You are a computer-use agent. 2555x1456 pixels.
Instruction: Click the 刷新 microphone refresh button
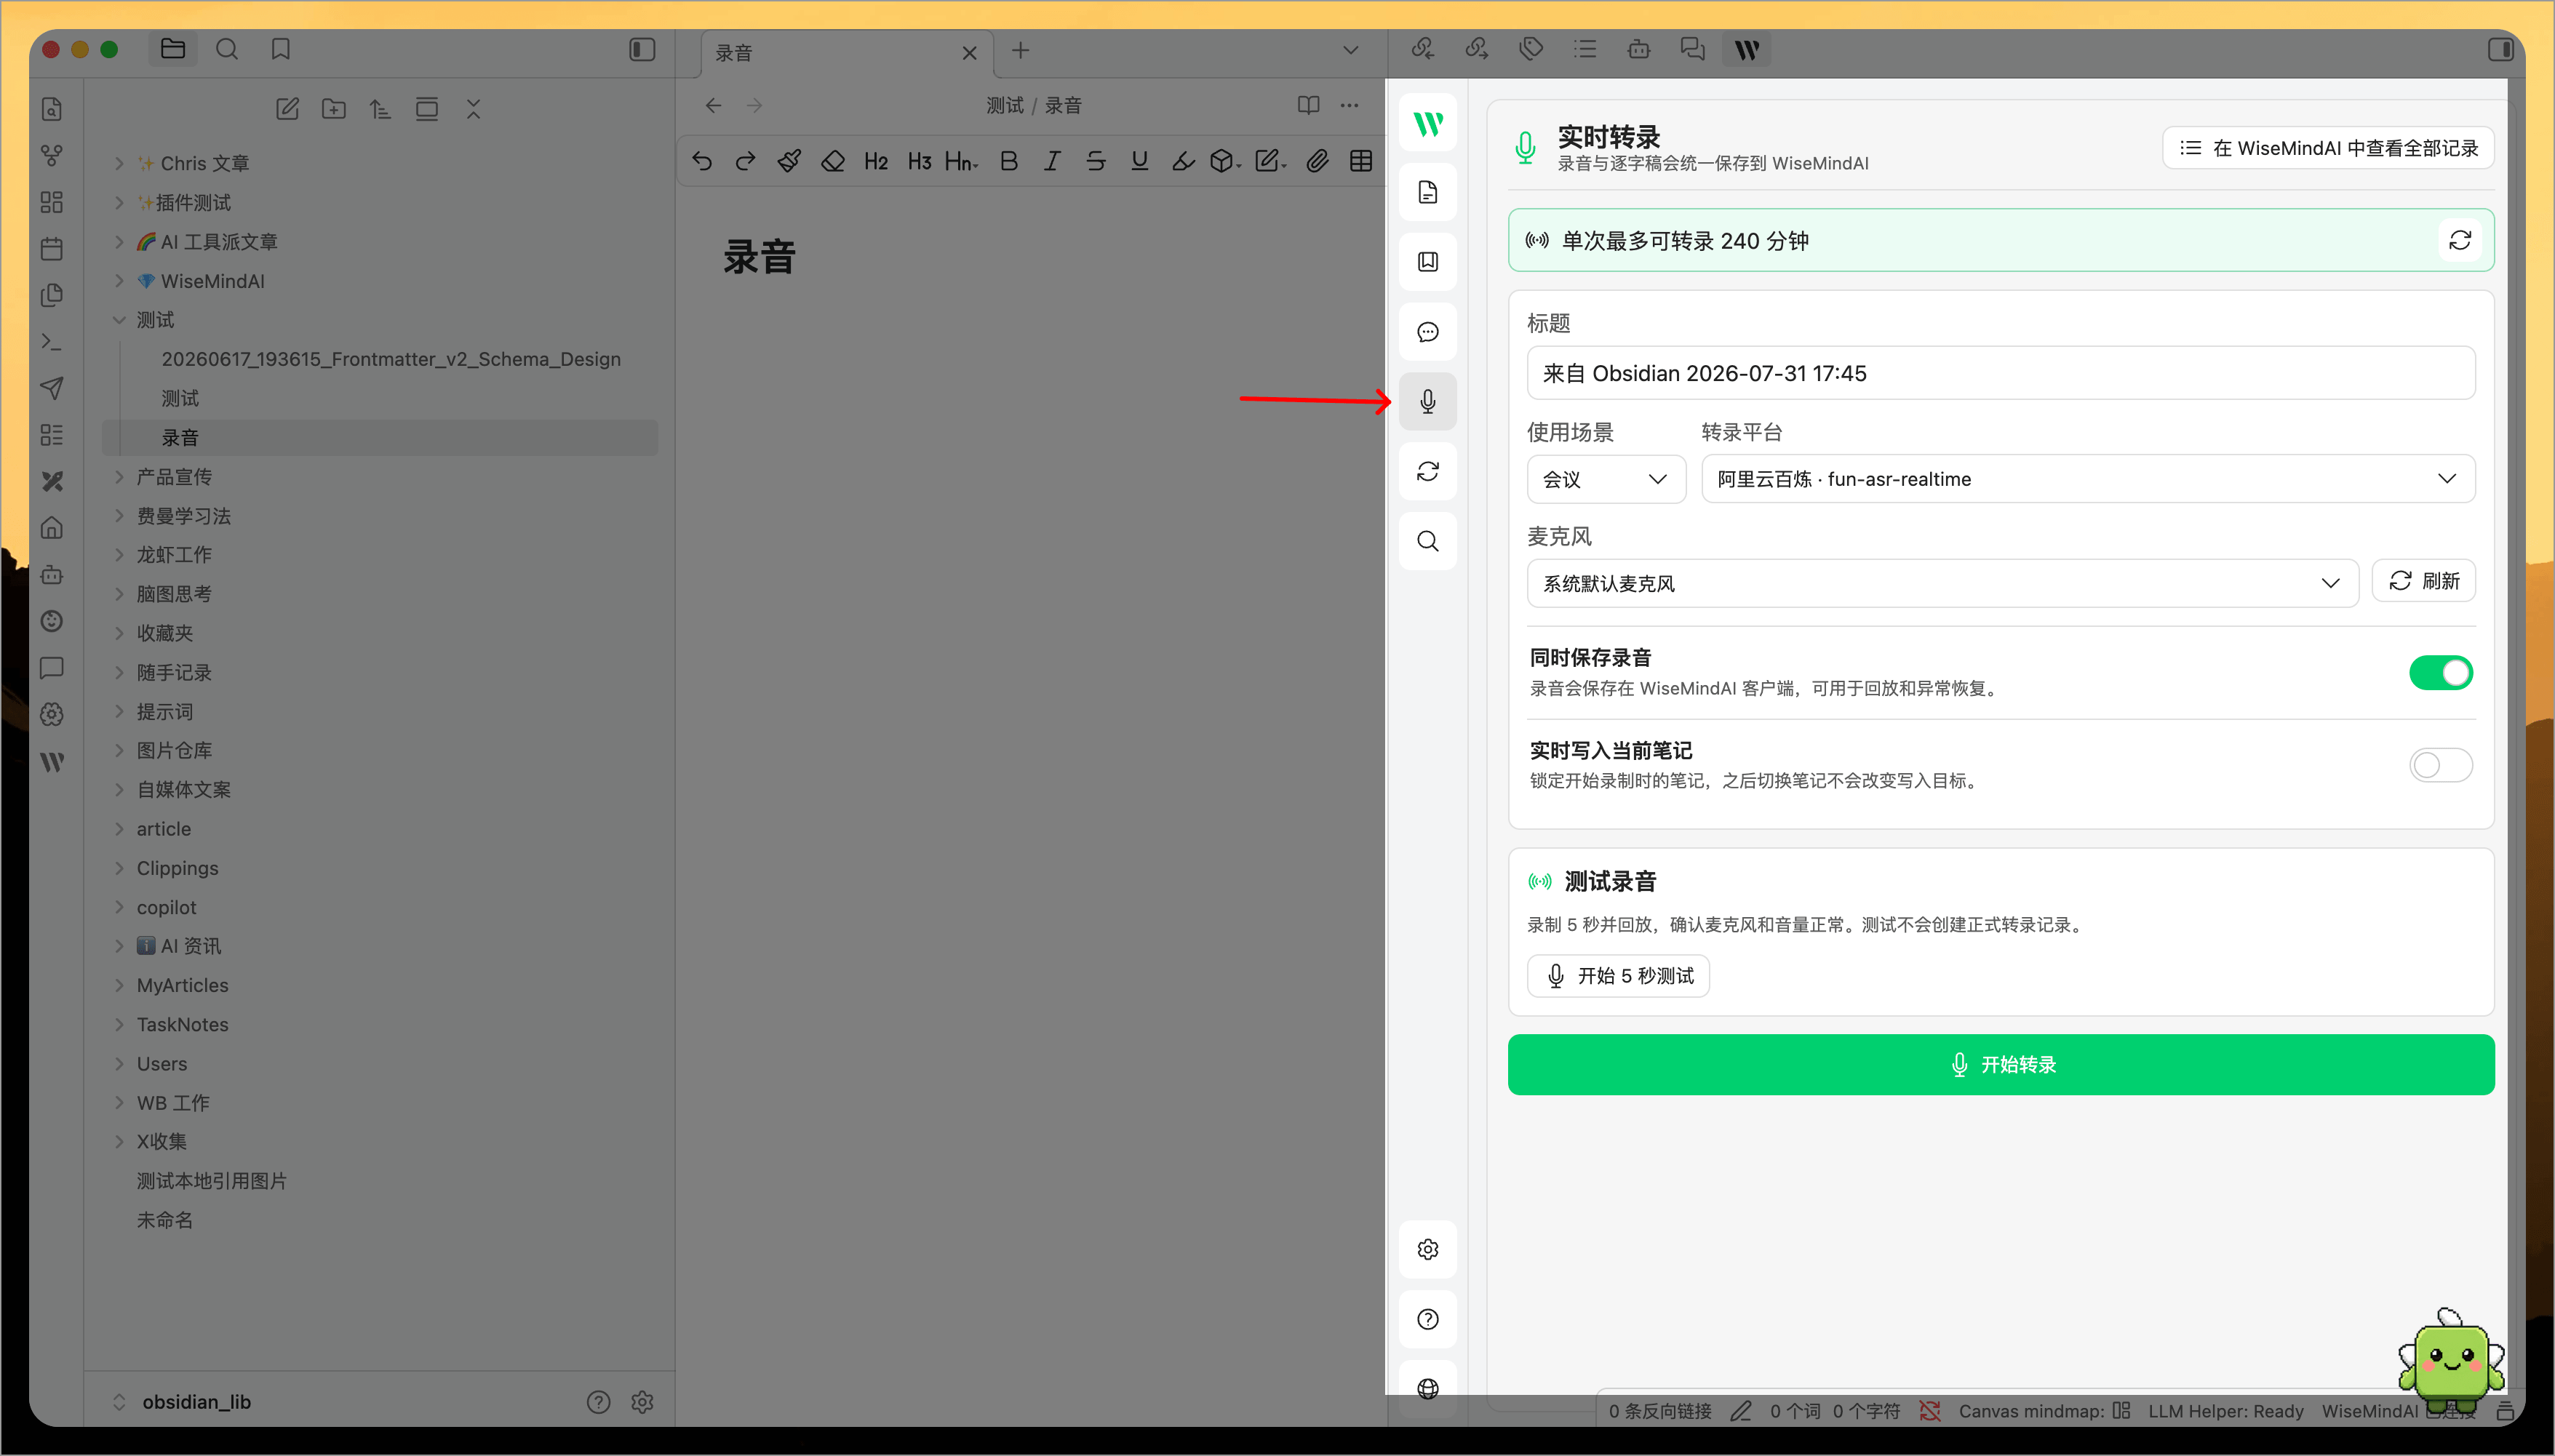2423,581
